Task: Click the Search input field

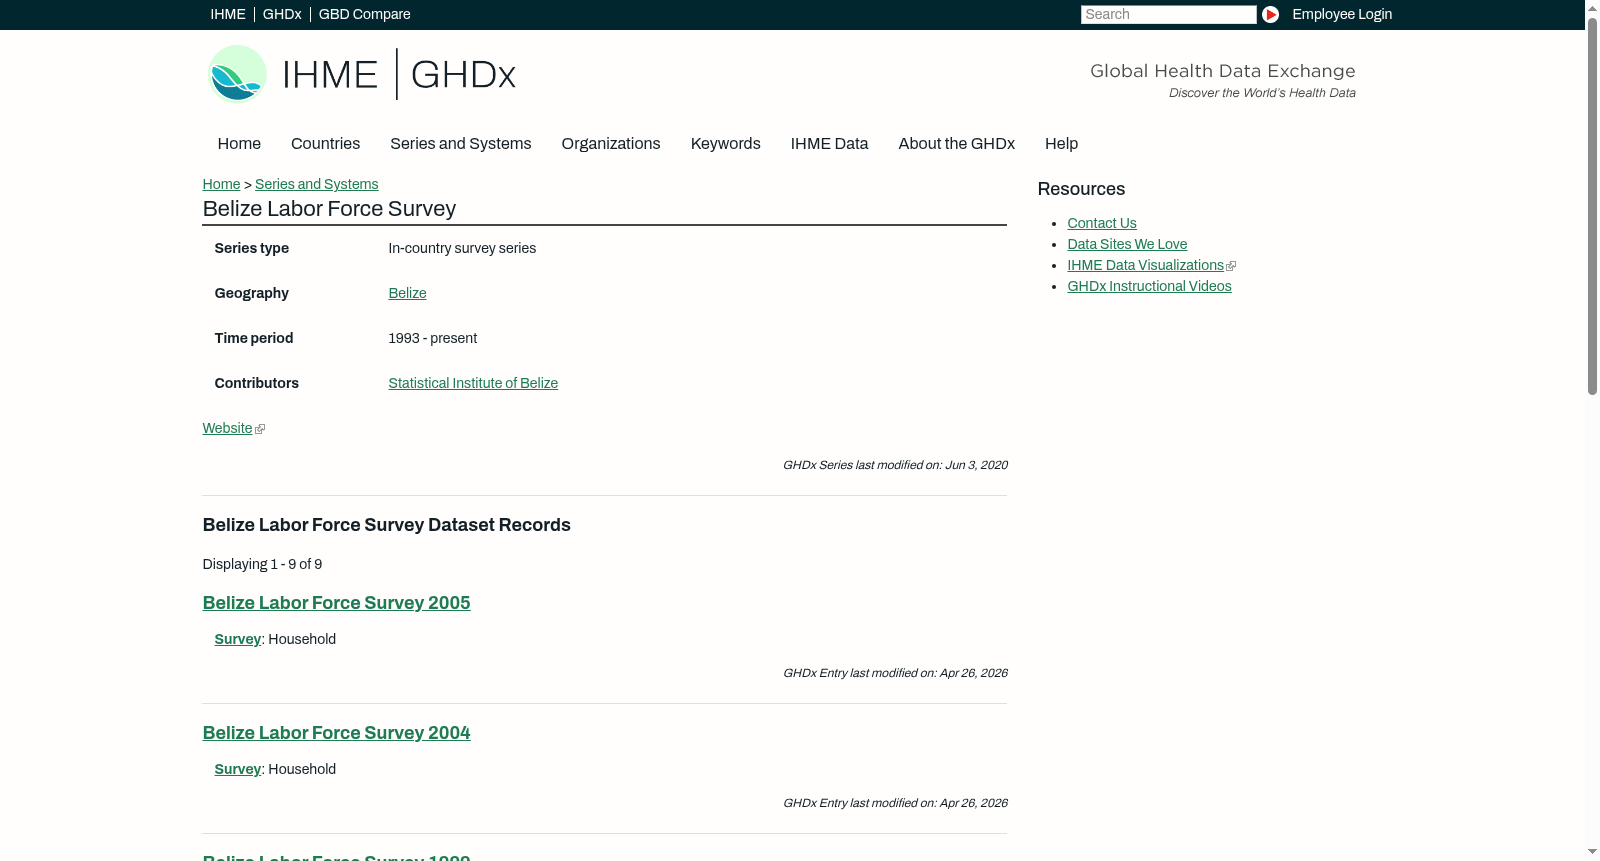Action: 1168,14
